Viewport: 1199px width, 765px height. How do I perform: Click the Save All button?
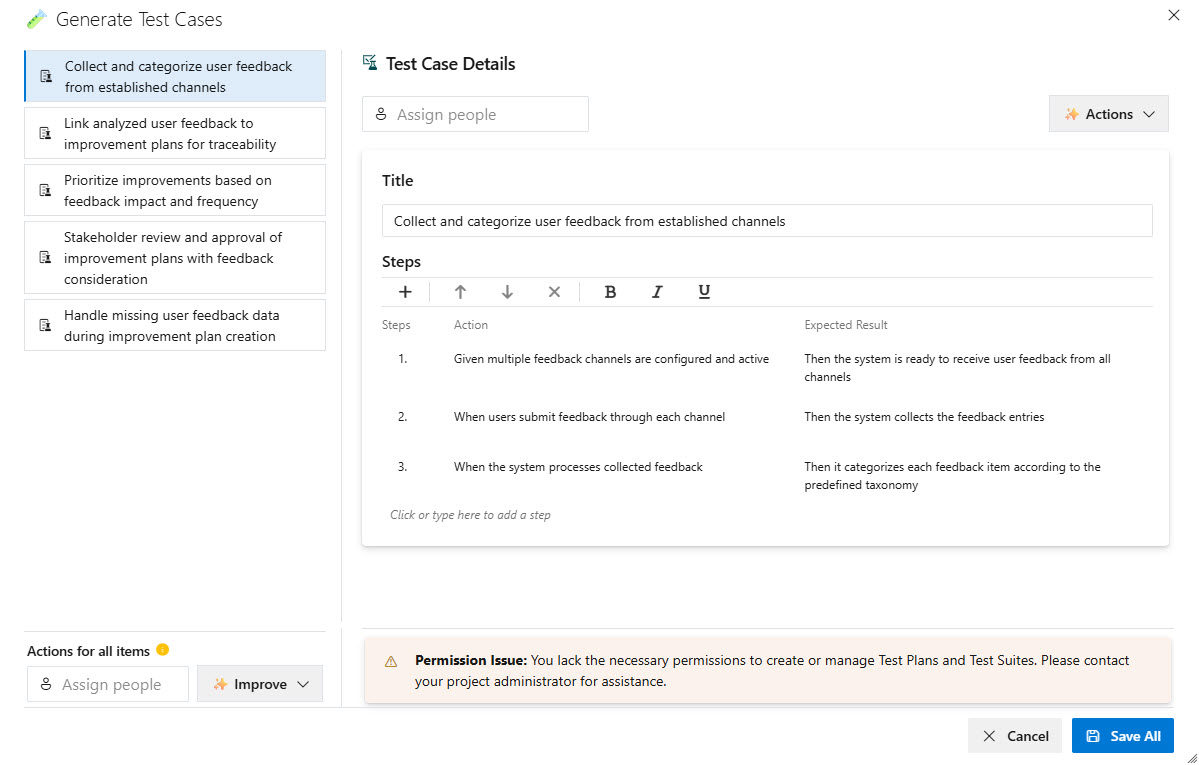(x=1122, y=735)
